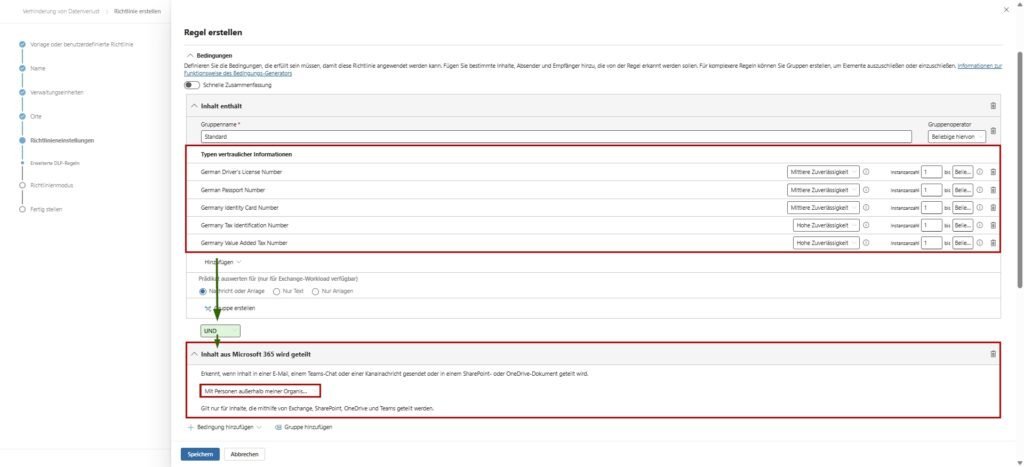Open the 'UND' operator dropdown
The width and height of the screenshot is (1024, 467).
click(x=220, y=331)
